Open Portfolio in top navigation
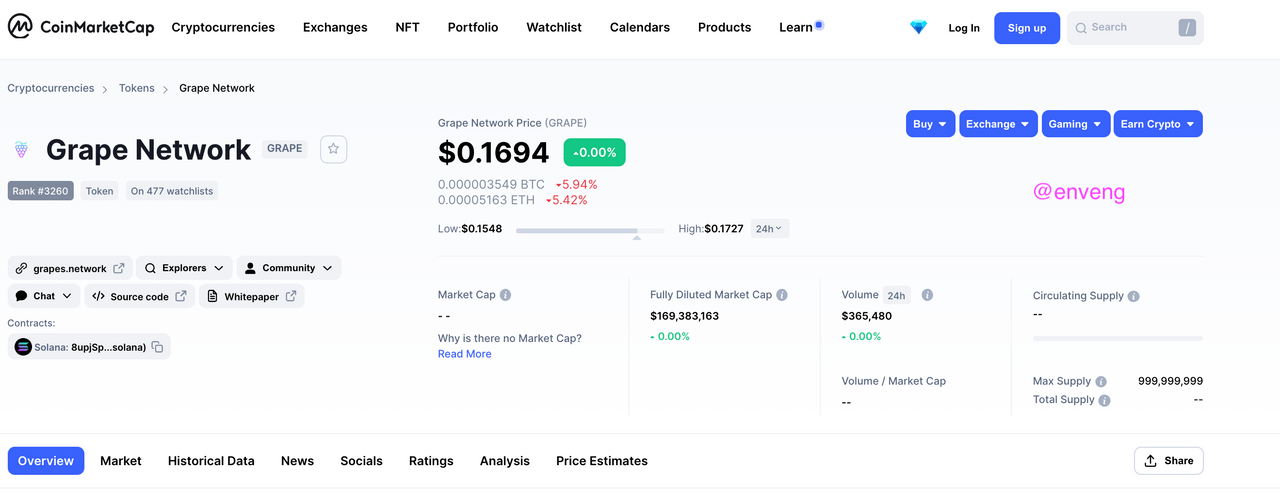The height and width of the screenshot is (493, 1280). (x=473, y=28)
